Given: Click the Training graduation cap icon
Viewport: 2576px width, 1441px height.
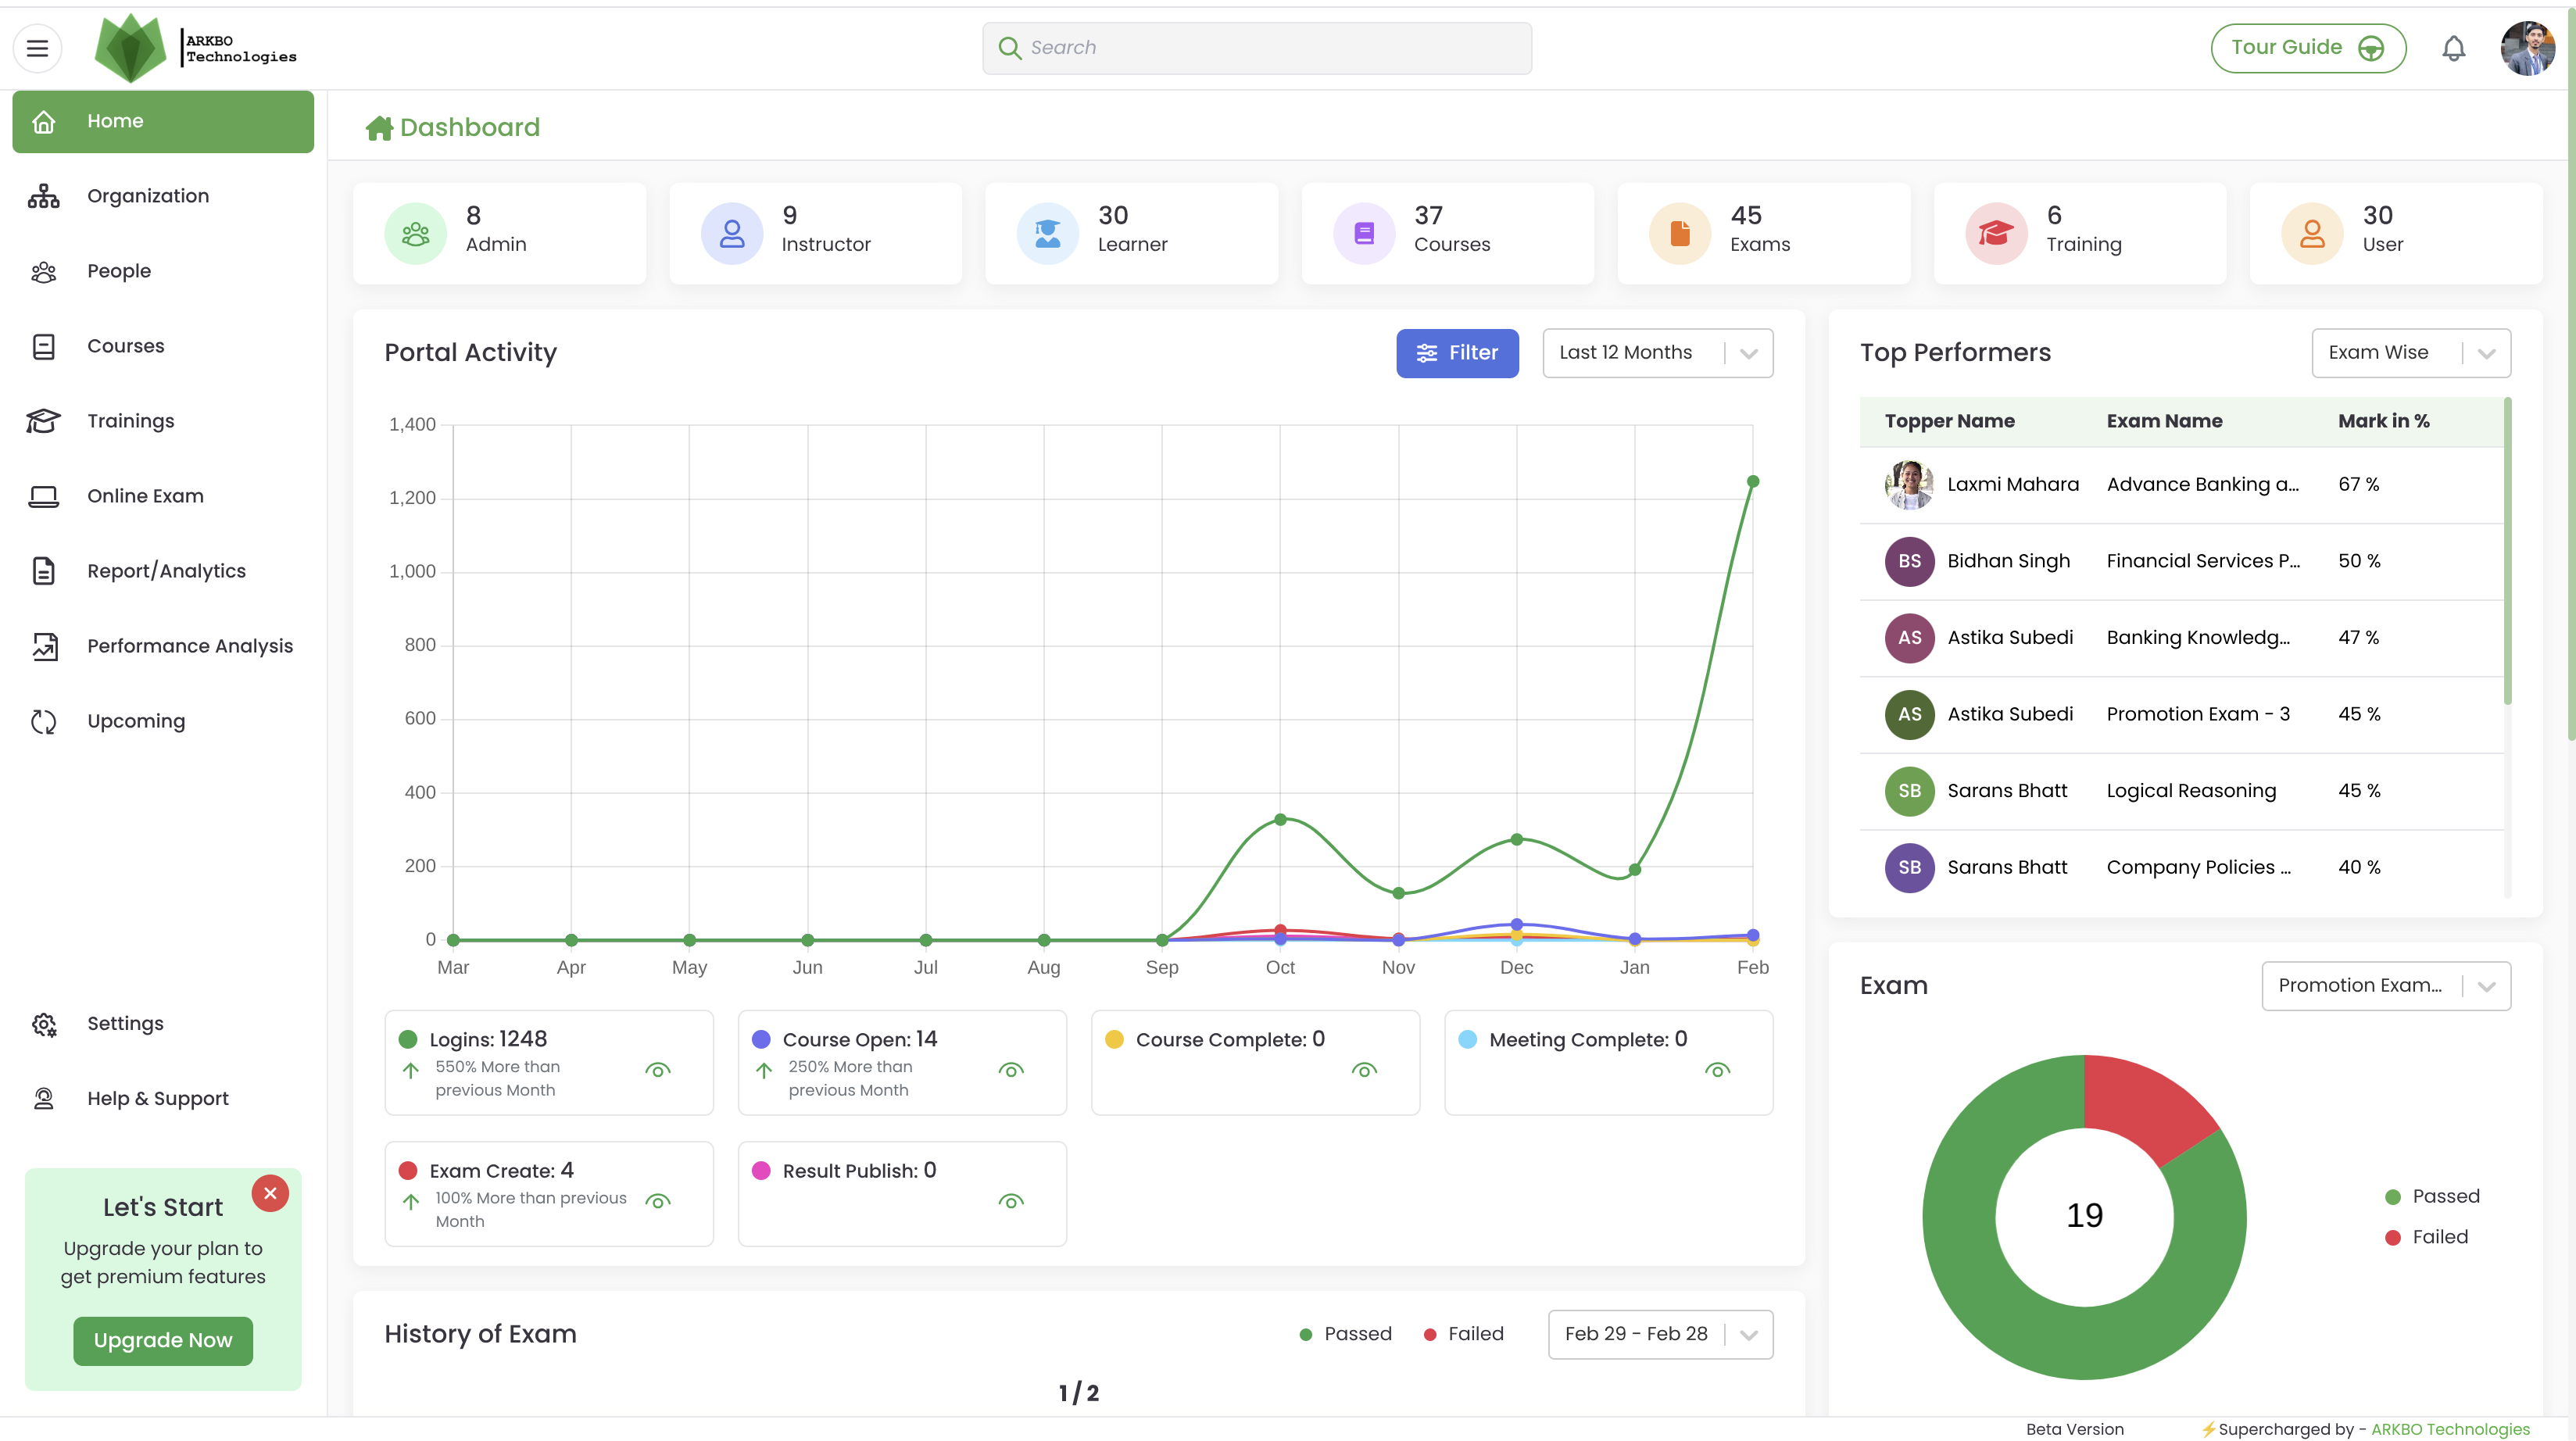Looking at the screenshot, I should click(x=1995, y=234).
